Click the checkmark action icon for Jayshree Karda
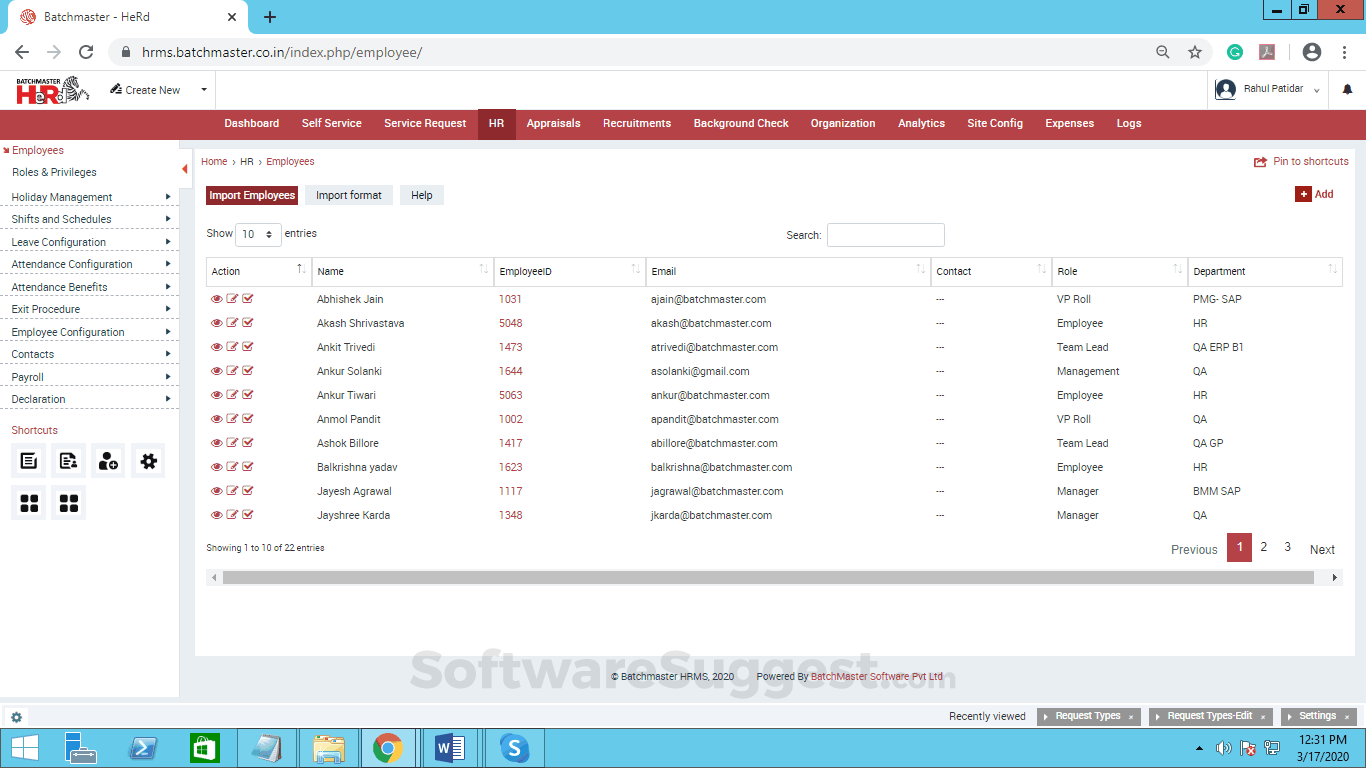1366x768 pixels. (x=248, y=515)
